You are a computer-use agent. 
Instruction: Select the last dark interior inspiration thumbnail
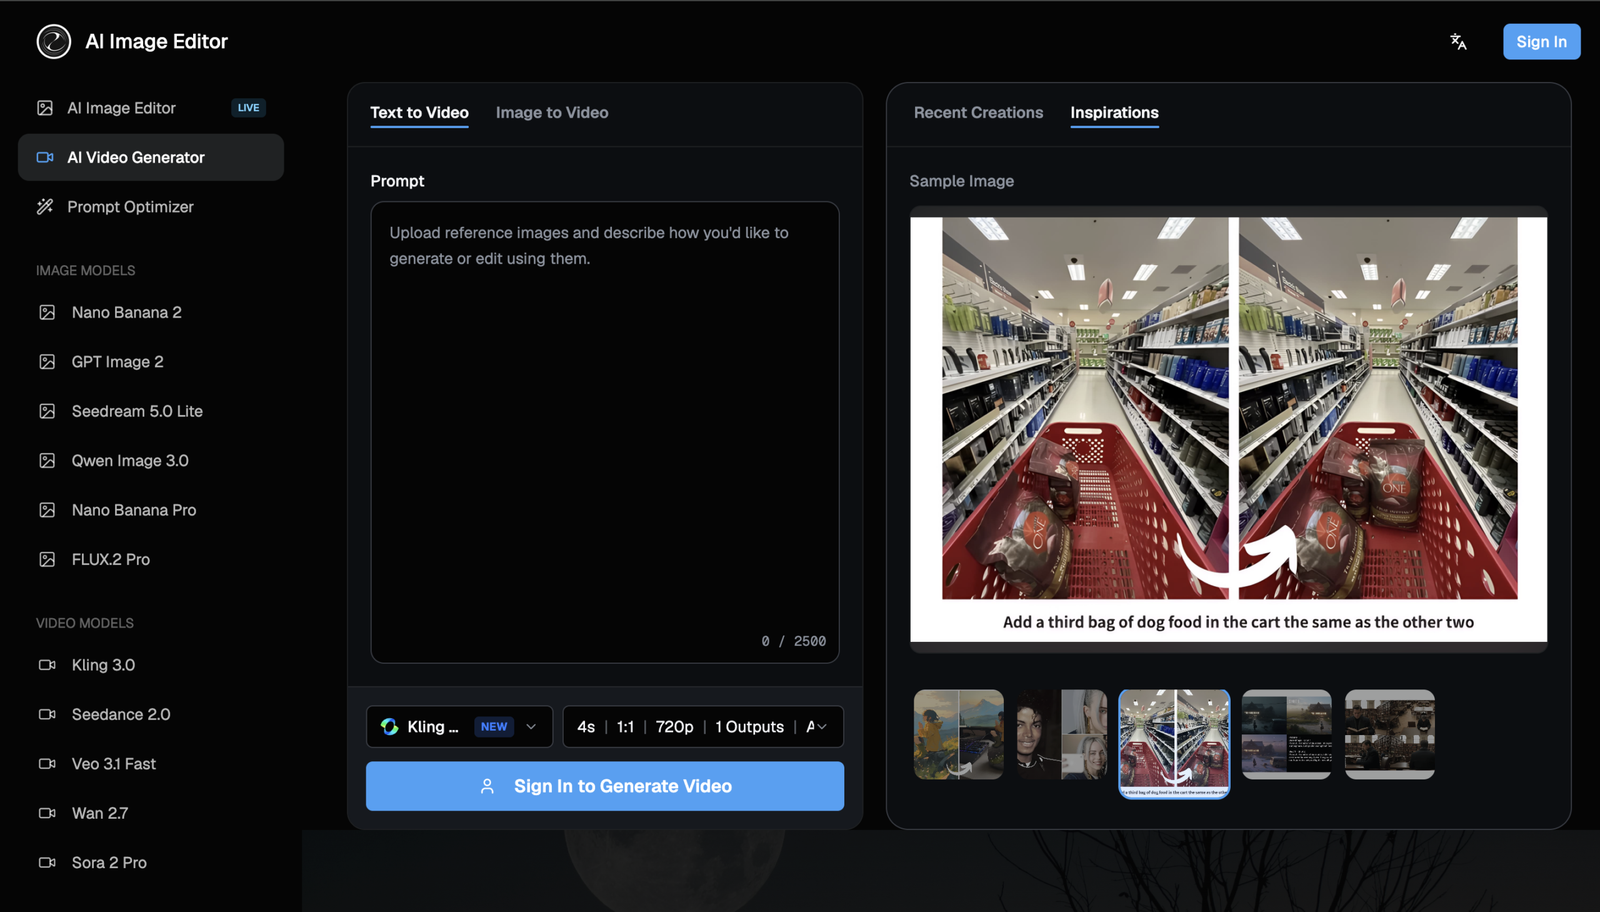click(x=1390, y=734)
